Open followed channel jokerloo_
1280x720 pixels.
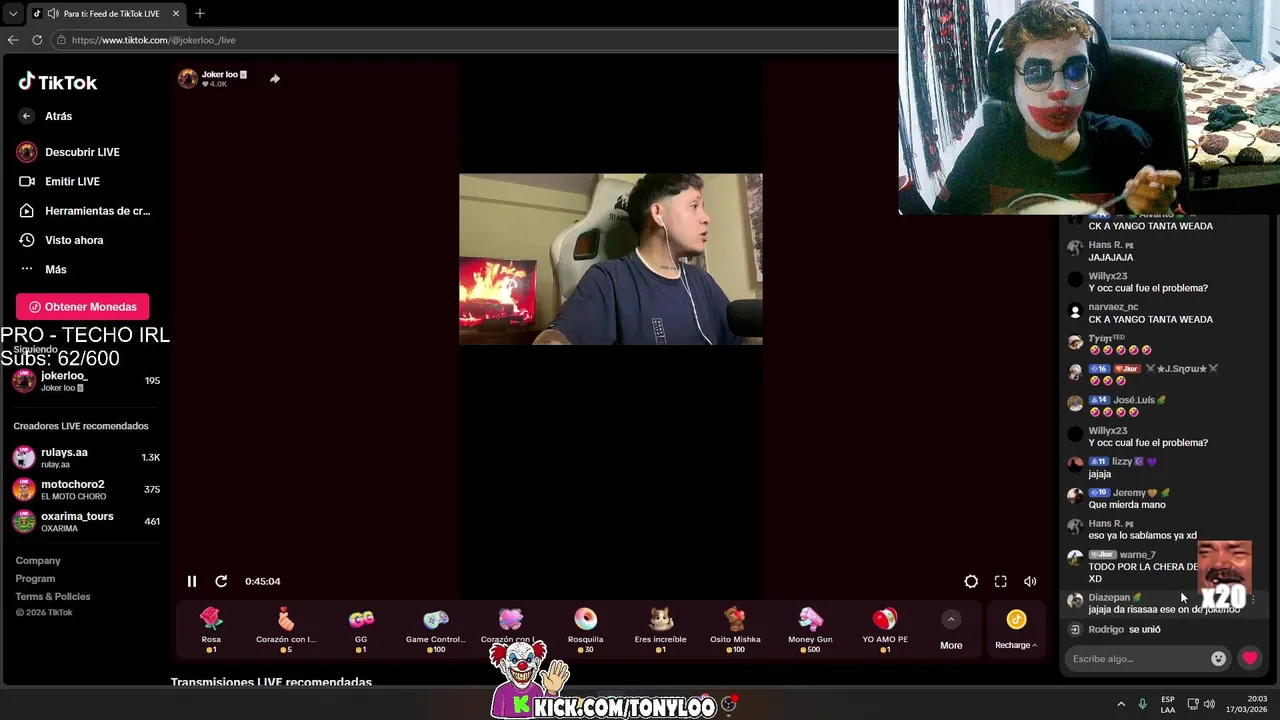point(86,381)
